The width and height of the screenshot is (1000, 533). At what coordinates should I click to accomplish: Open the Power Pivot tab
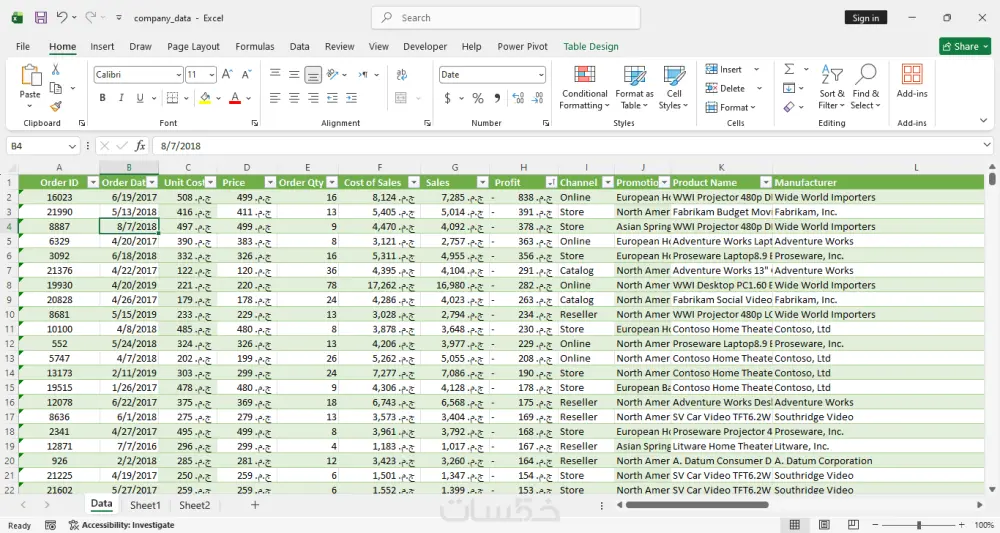[522, 47]
